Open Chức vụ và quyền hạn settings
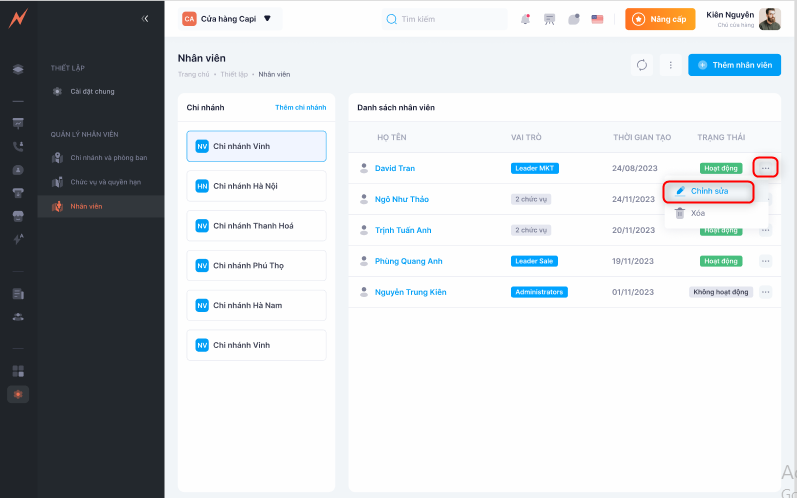This screenshot has height=498, width=797. click(108, 182)
